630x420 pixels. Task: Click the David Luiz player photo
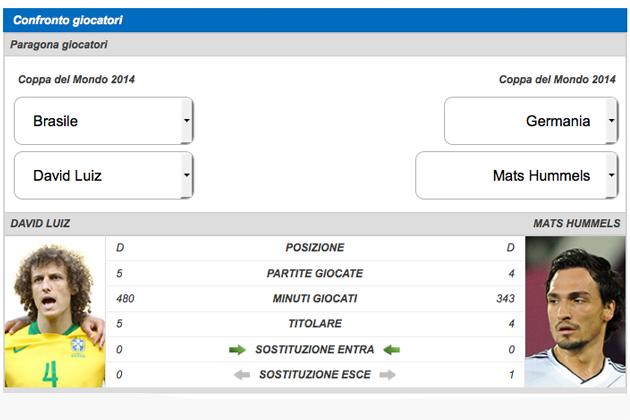(x=54, y=312)
